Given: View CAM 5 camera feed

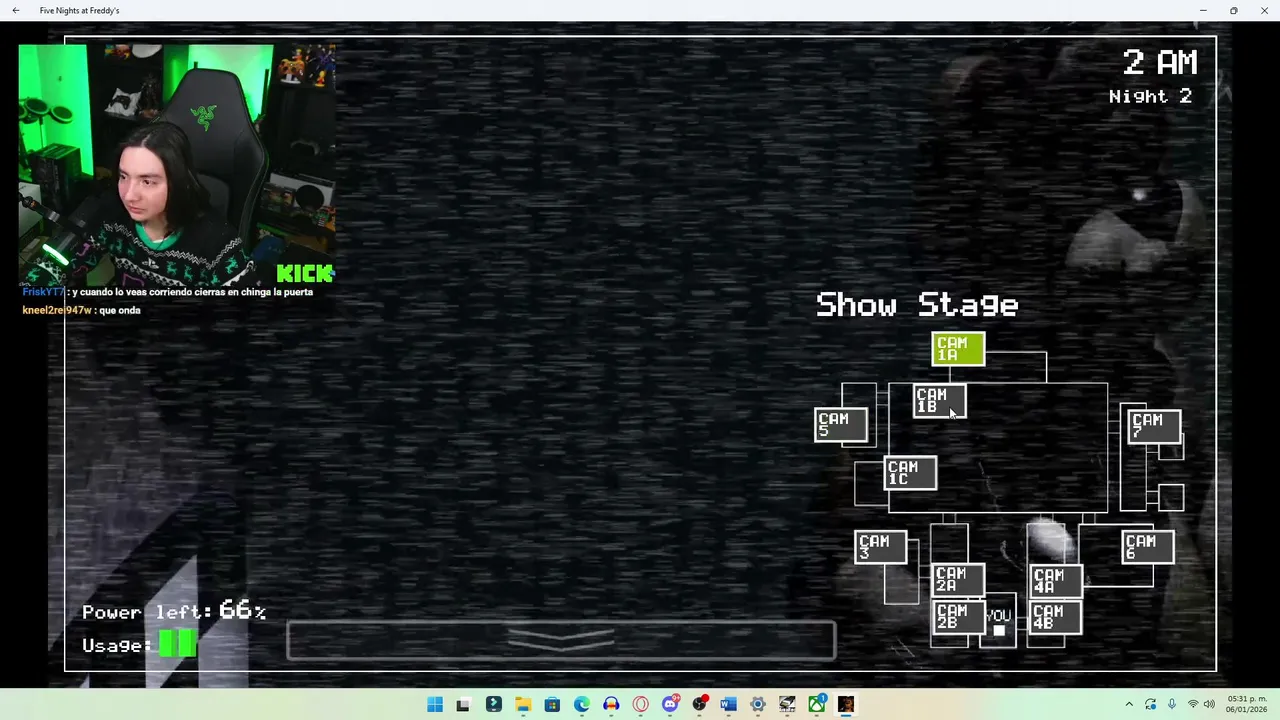Looking at the screenshot, I should click(x=840, y=425).
